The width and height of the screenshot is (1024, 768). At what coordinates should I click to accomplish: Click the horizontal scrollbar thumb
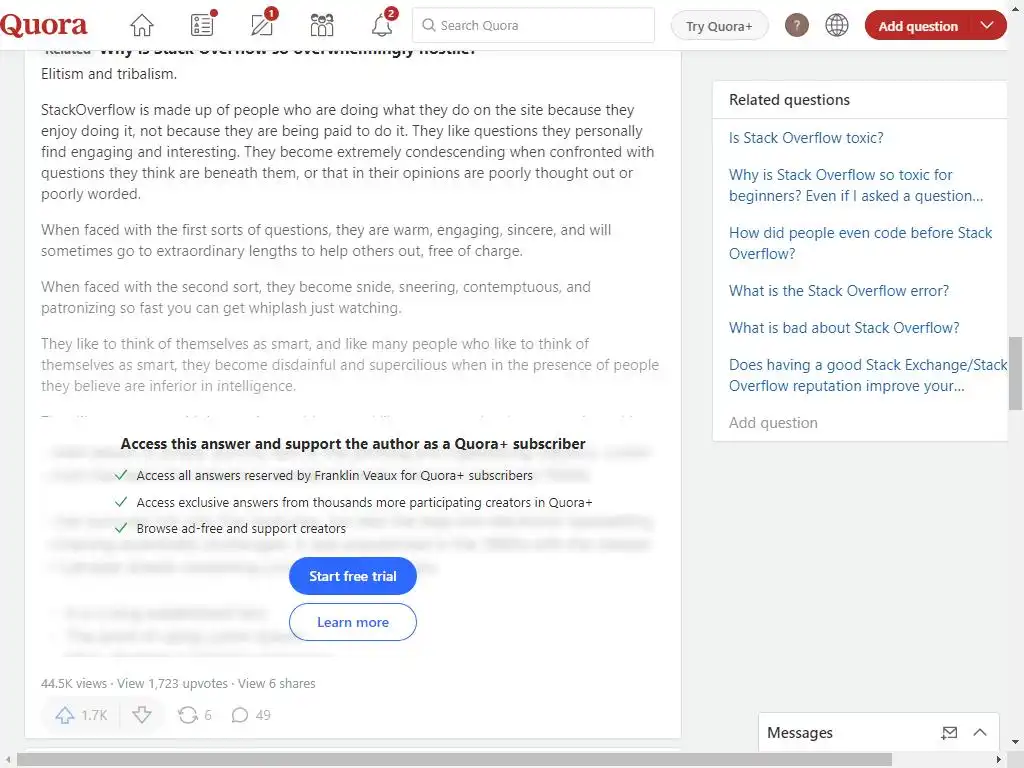click(455, 759)
